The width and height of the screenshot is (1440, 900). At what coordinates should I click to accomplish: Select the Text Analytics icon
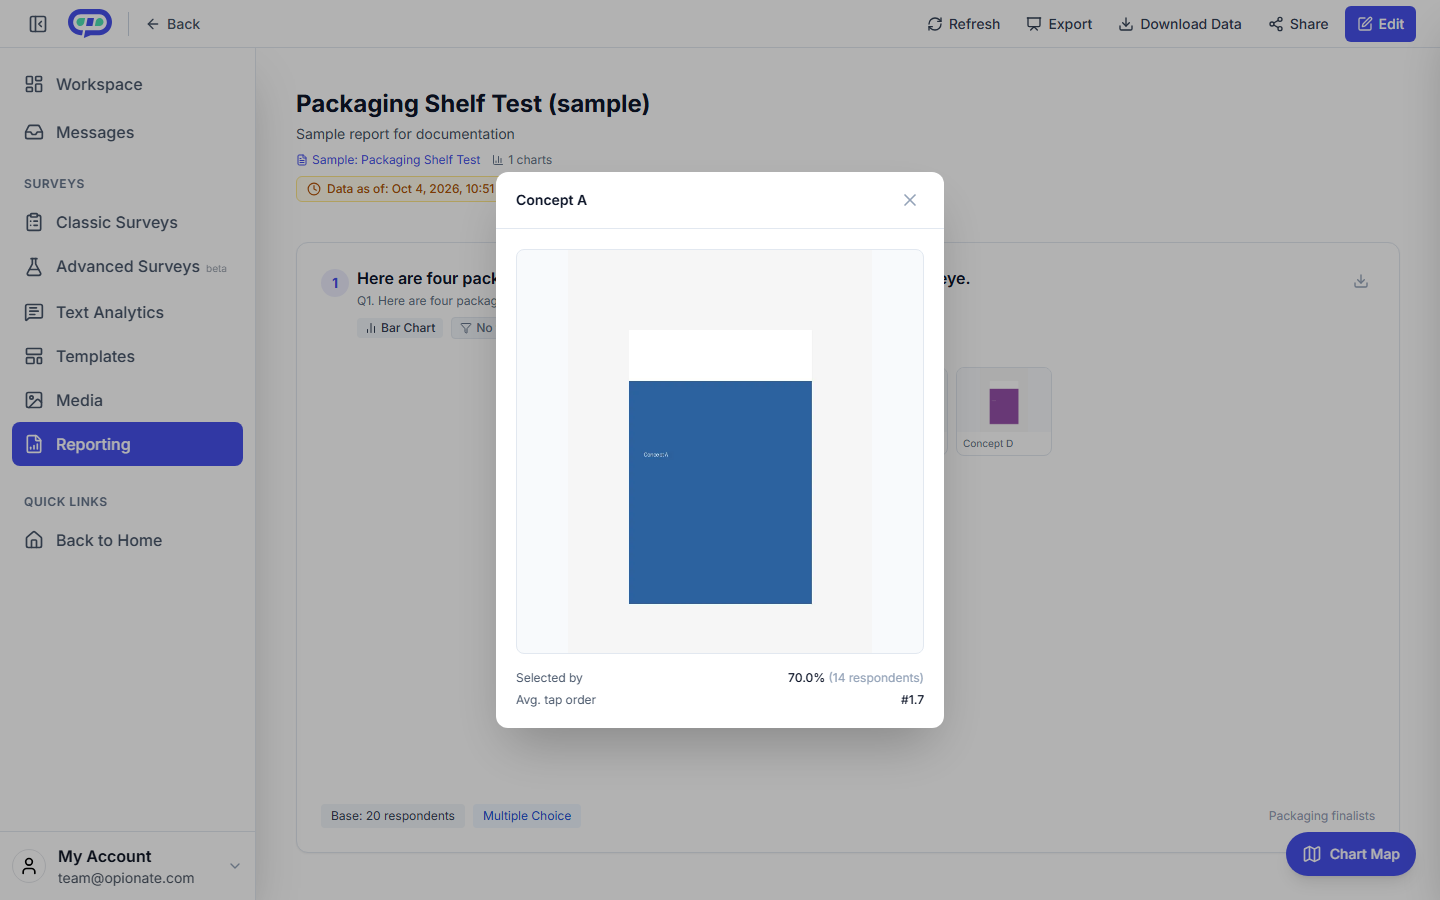pyautogui.click(x=34, y=312)
